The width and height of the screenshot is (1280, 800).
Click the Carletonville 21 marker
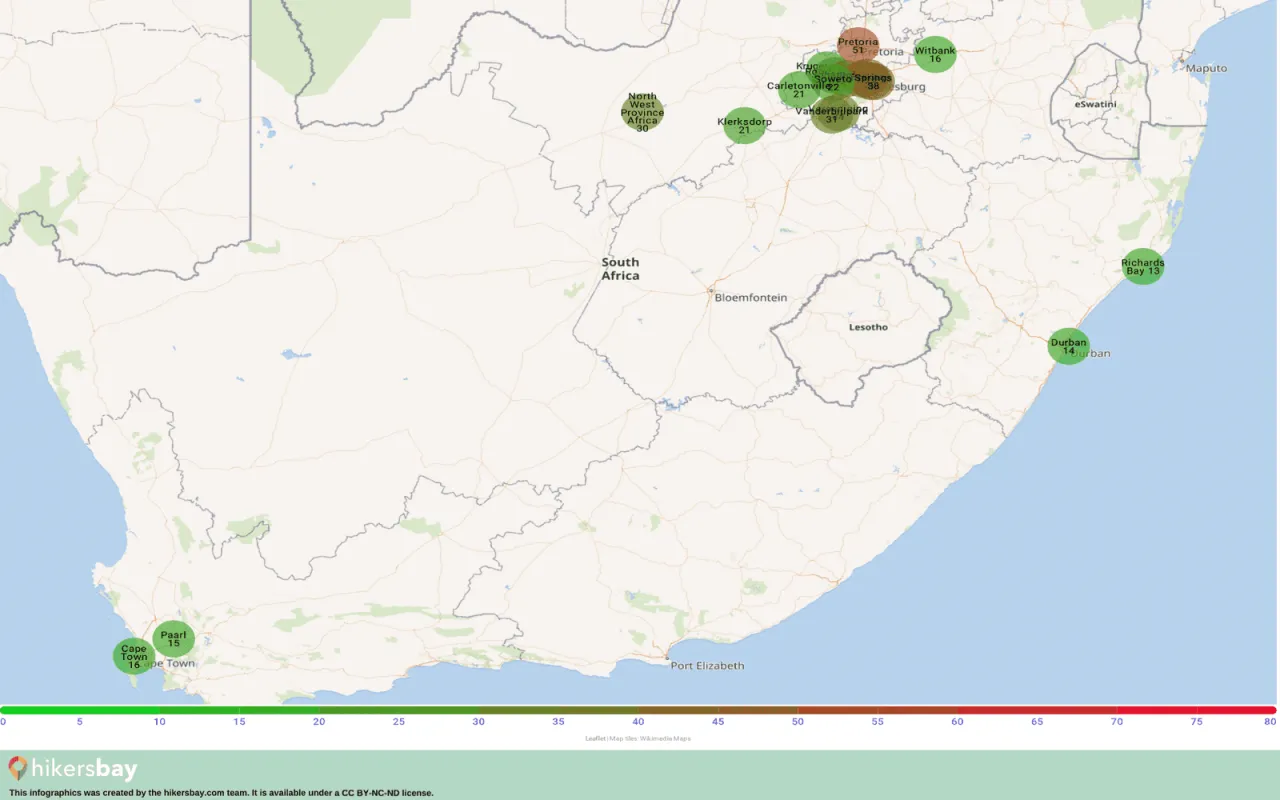(799, 90)
